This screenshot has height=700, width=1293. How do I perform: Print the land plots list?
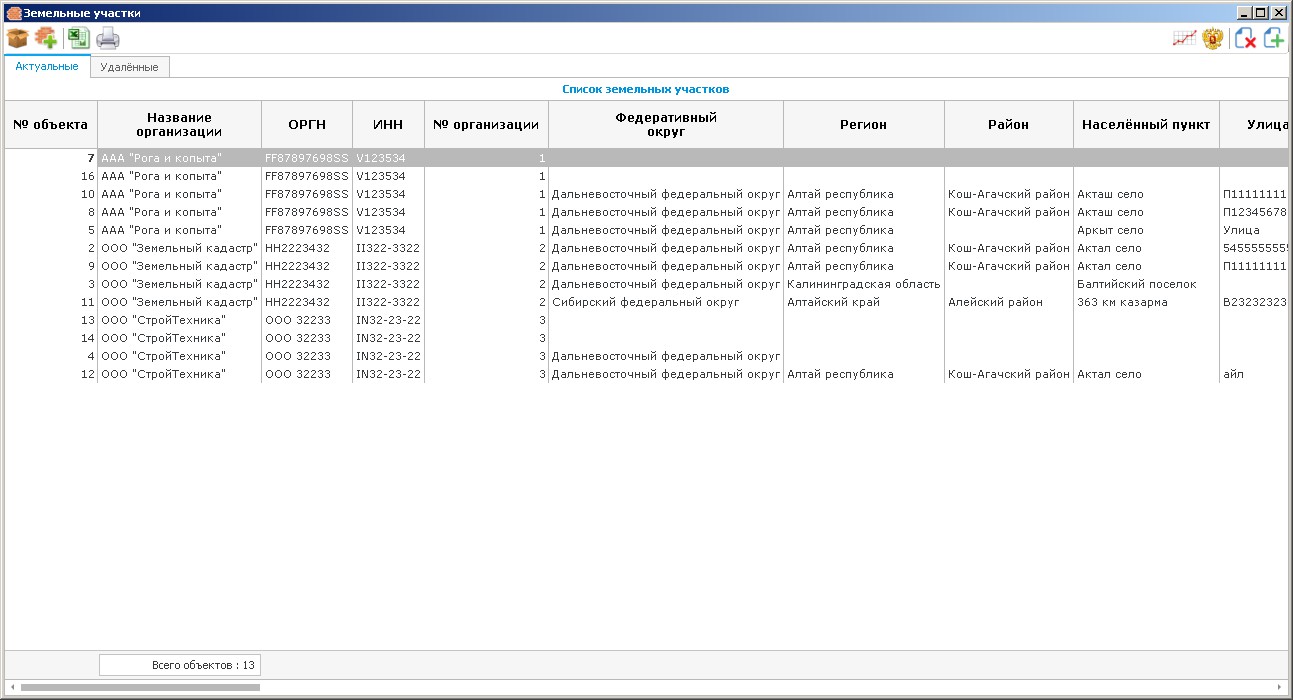tap(108, 40)
